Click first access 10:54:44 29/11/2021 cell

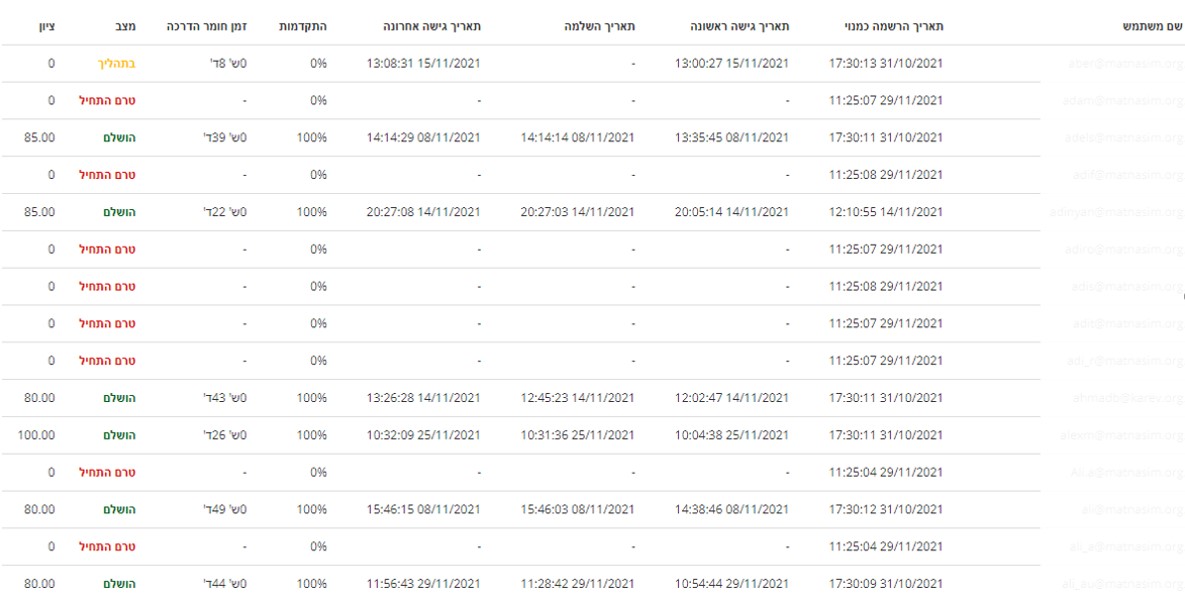pyautogui.click(x=731, y=583)
